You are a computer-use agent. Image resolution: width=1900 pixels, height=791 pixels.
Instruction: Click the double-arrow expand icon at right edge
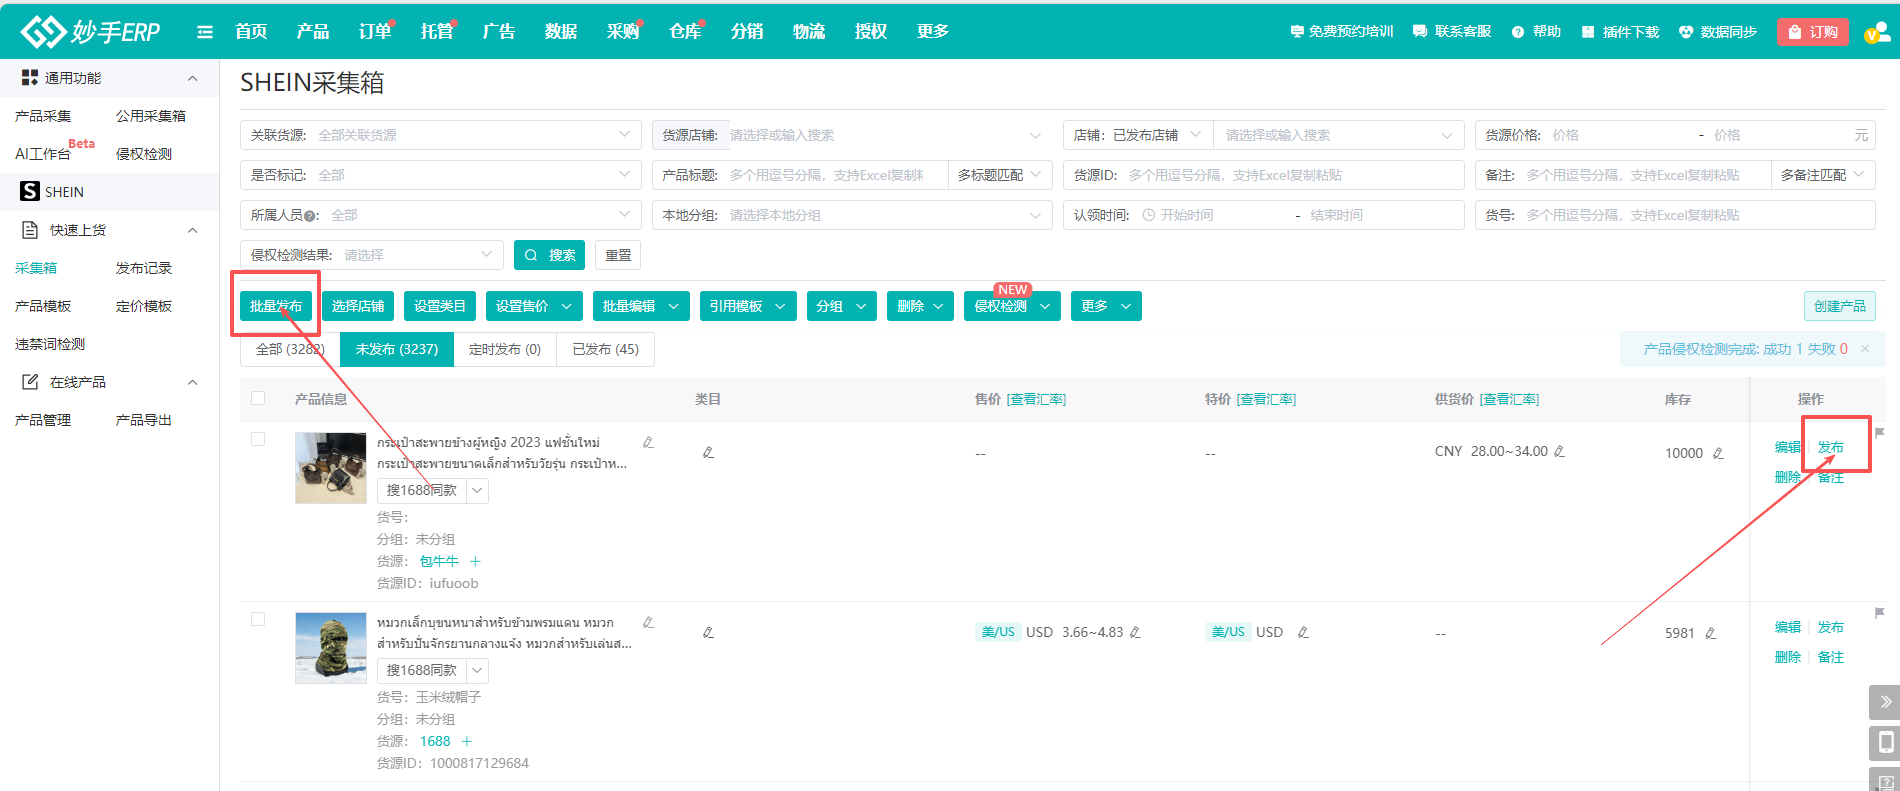[x=1884, y=702]
